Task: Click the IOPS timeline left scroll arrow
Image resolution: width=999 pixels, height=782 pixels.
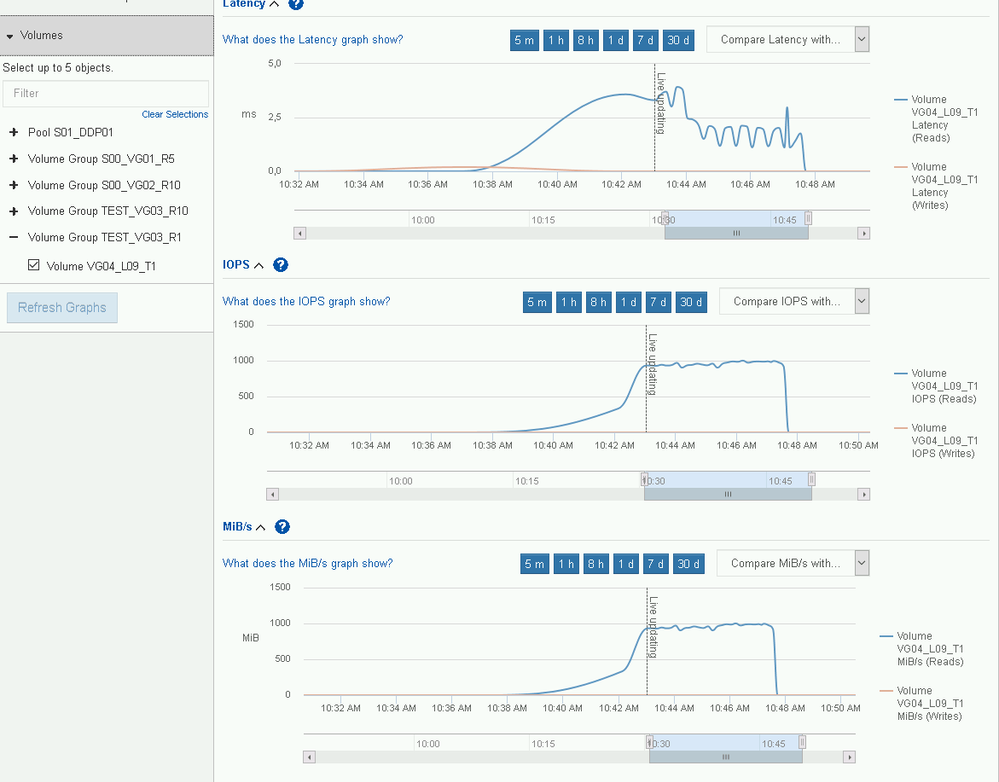Action: 273,495
